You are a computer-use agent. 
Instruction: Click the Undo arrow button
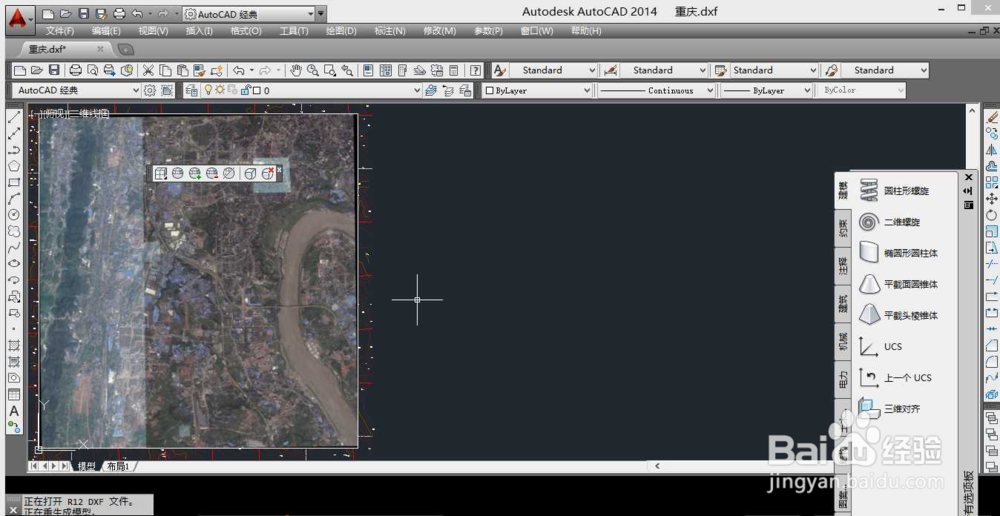tap(239, 70)
